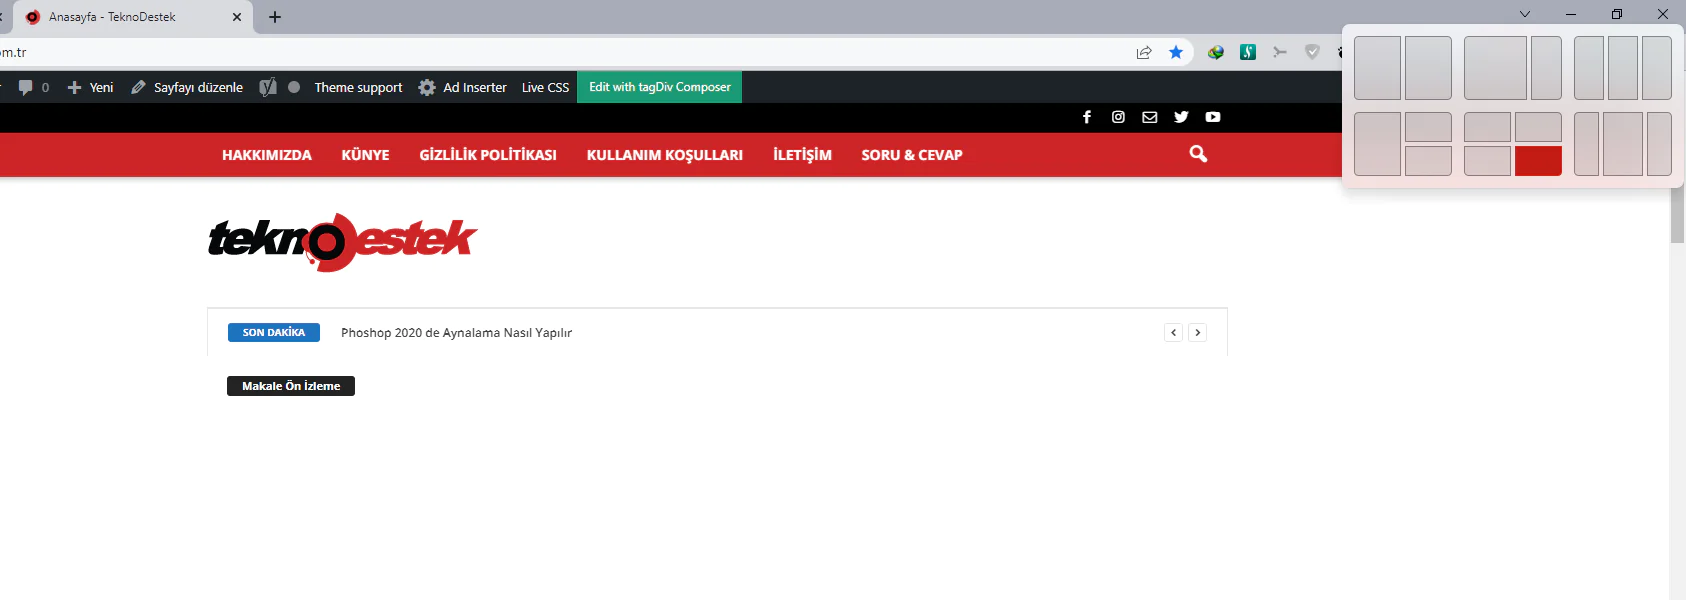
Task: Click the share page icon in address bar
Action: [x=1144, y=52]
